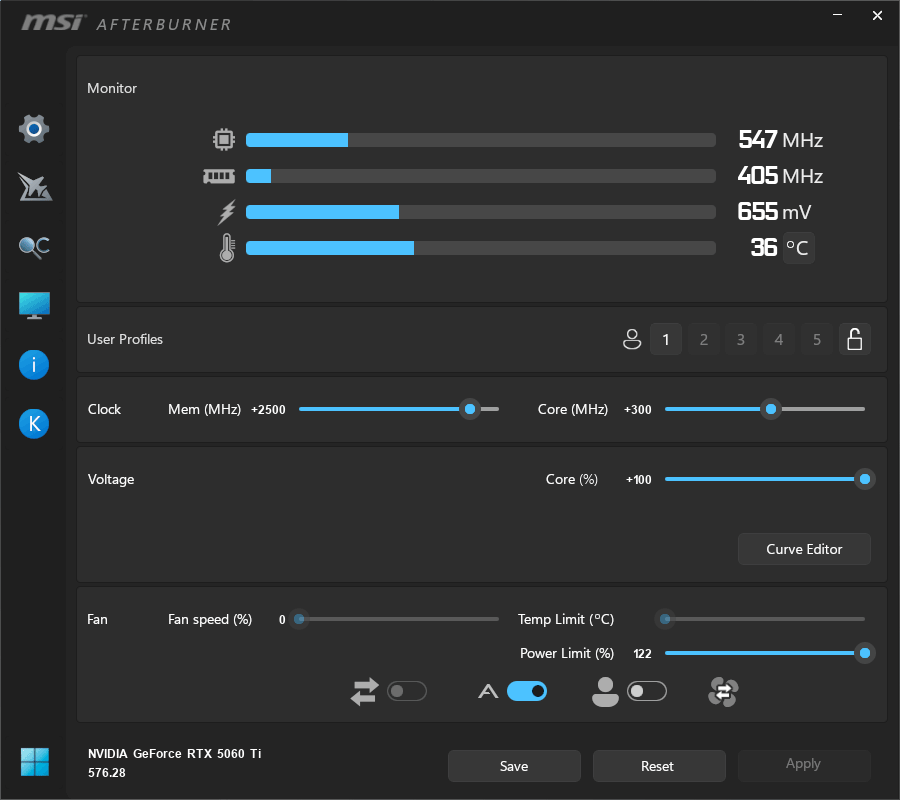Viewport: 900px width, 800px height.
Task: Click the fan sync icon
Action: pos(723,691)
